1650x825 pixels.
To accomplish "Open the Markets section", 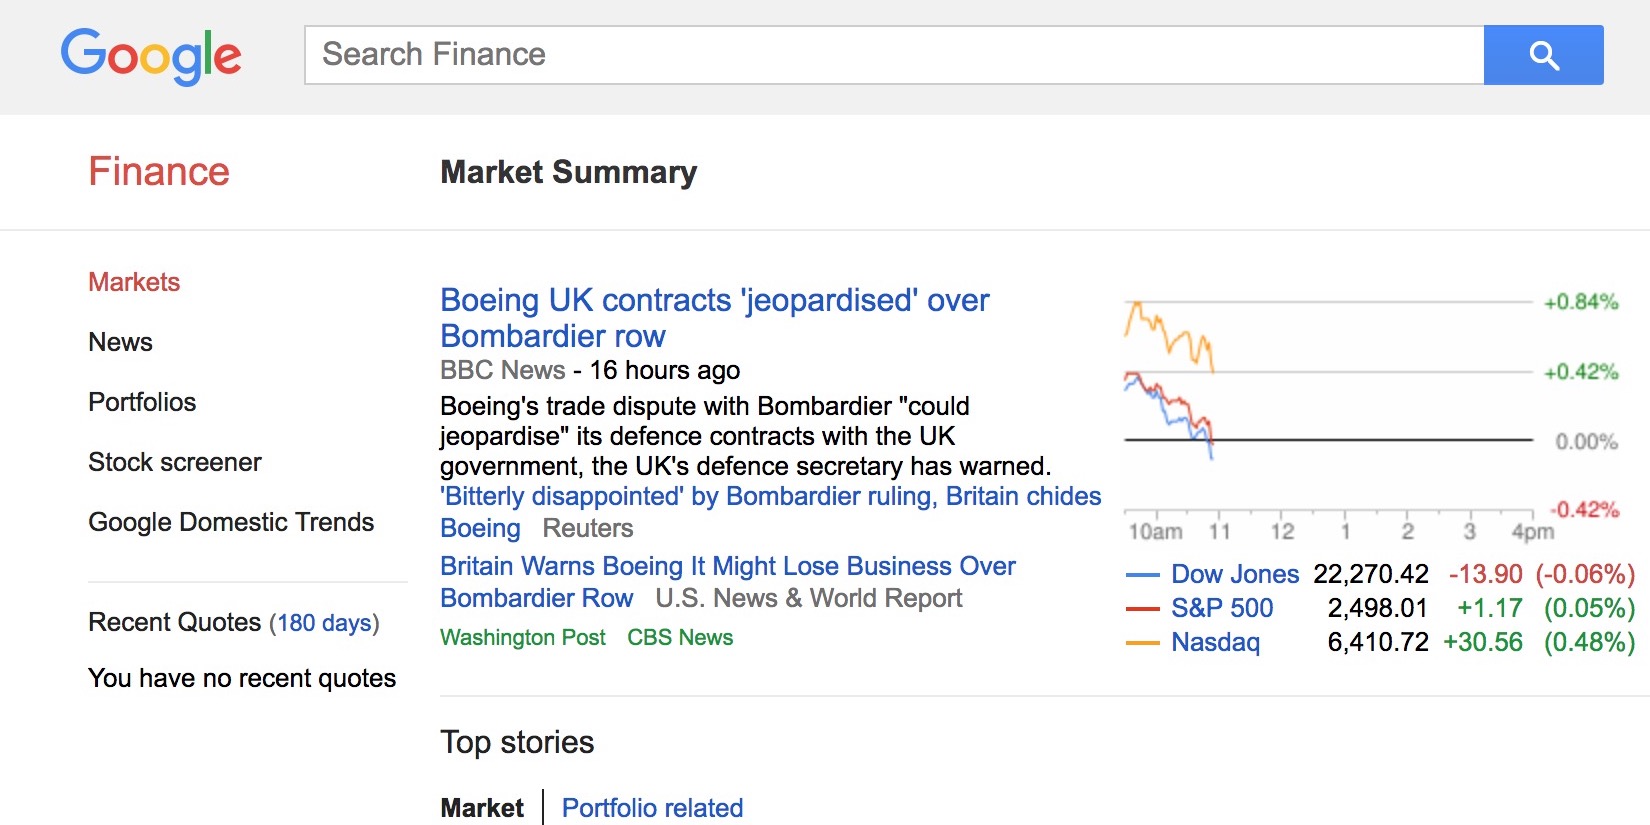I will [133, 282].
